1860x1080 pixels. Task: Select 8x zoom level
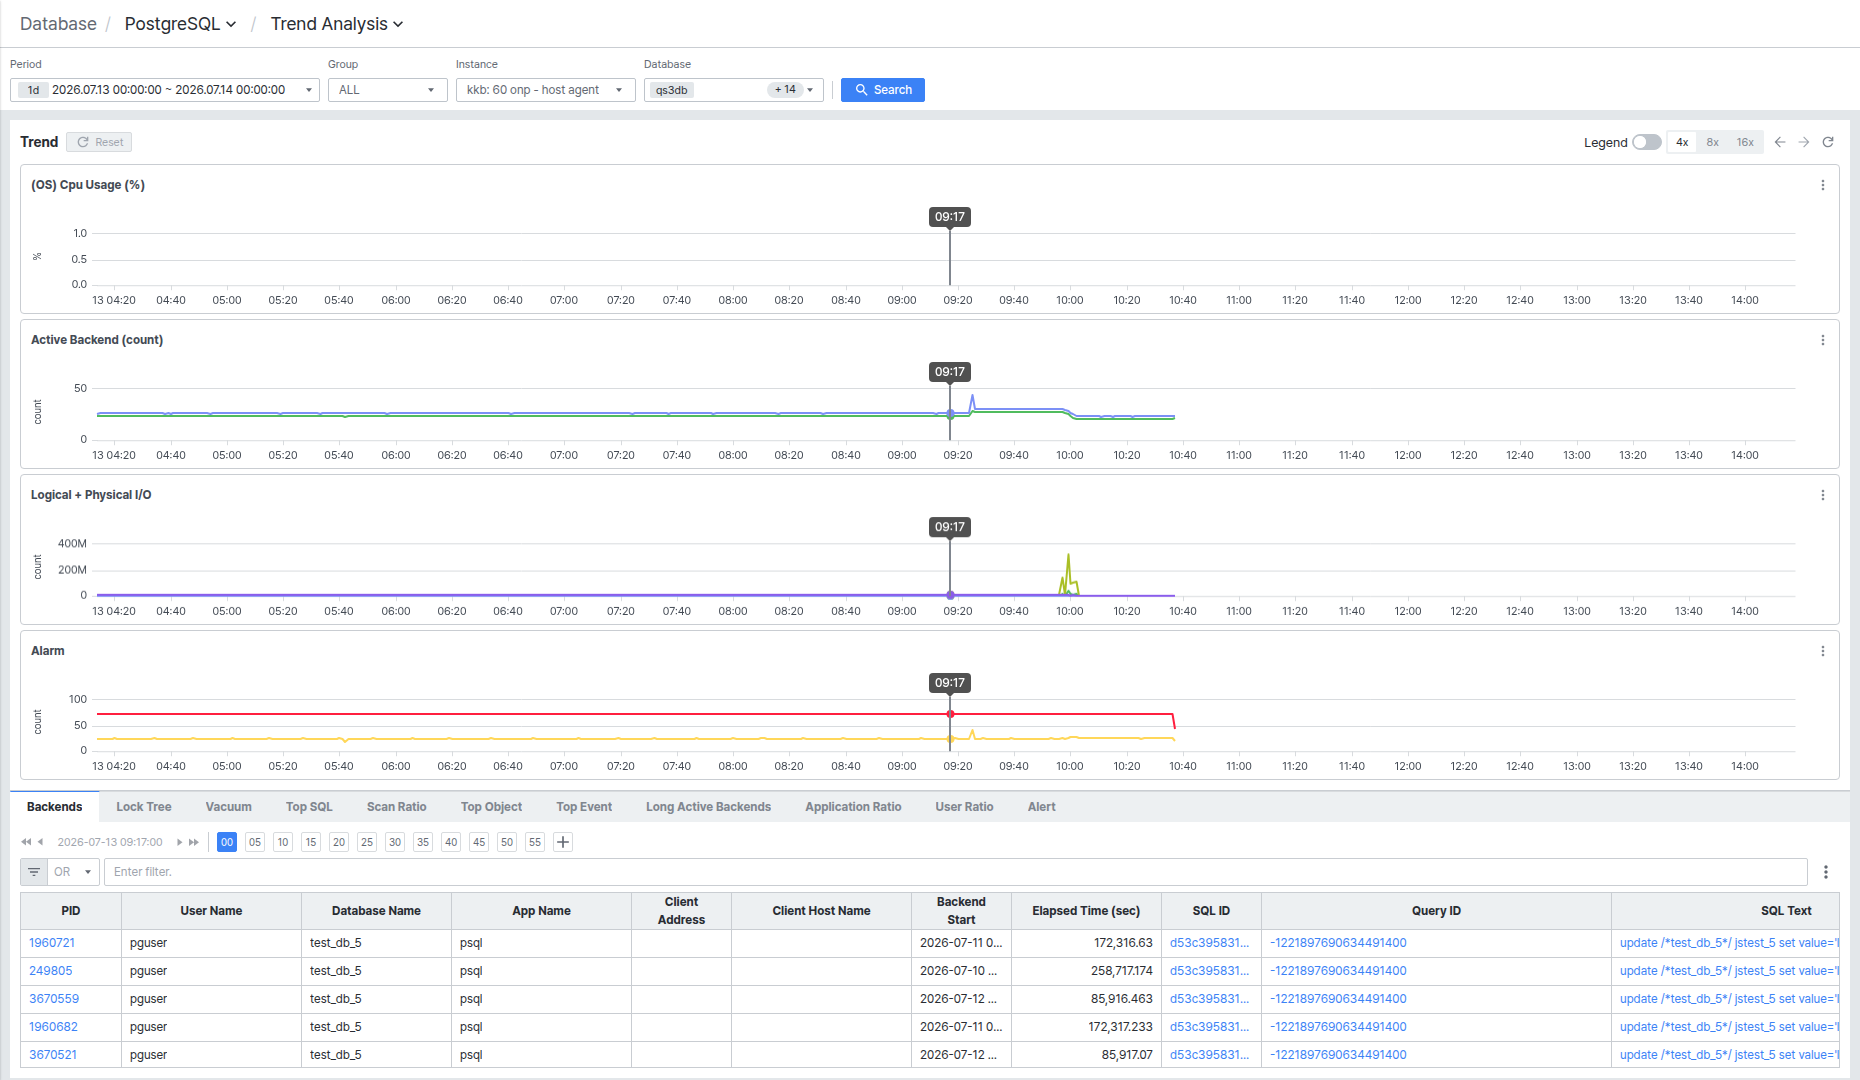tap(1713, 142)
